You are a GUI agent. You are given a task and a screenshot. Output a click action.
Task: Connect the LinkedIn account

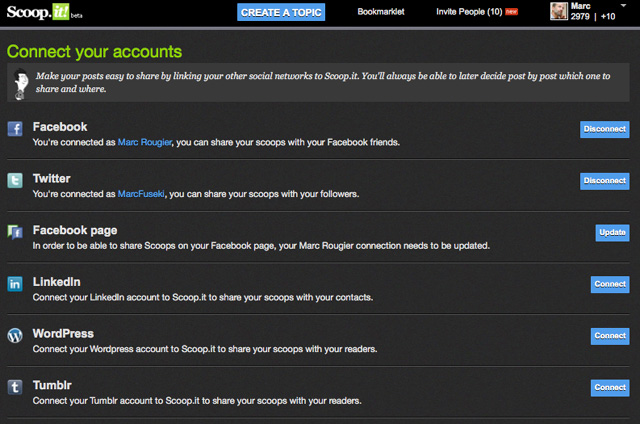coord(610,284)
